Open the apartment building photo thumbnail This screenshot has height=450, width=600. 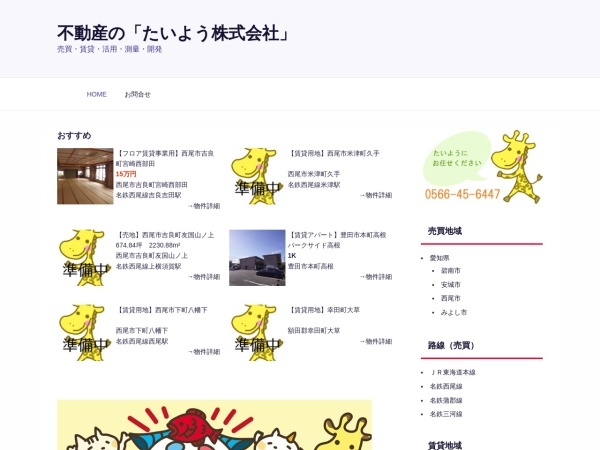point(257,258)
